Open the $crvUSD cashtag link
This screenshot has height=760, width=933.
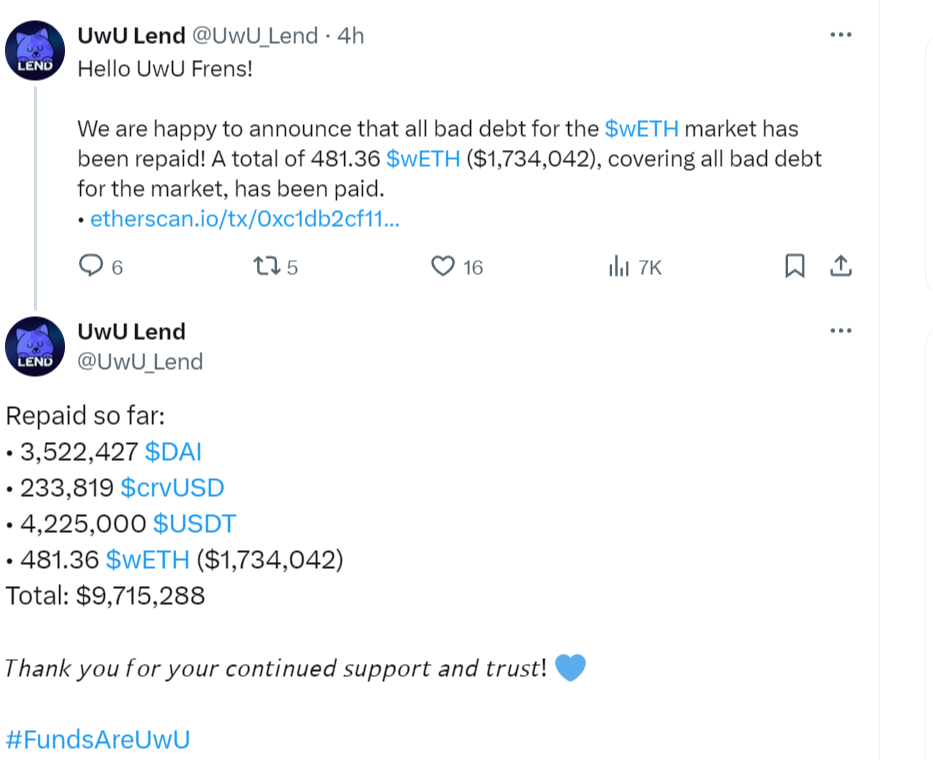172,488
